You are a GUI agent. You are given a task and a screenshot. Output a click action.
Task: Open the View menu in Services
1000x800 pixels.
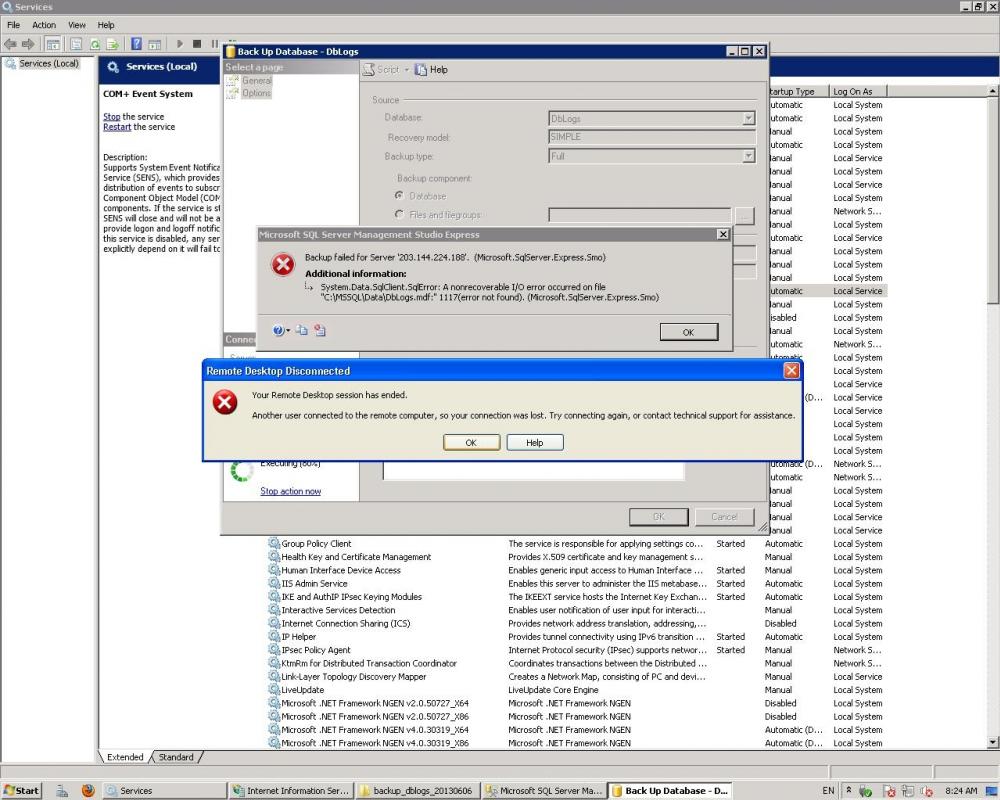(x=77, y=25)
